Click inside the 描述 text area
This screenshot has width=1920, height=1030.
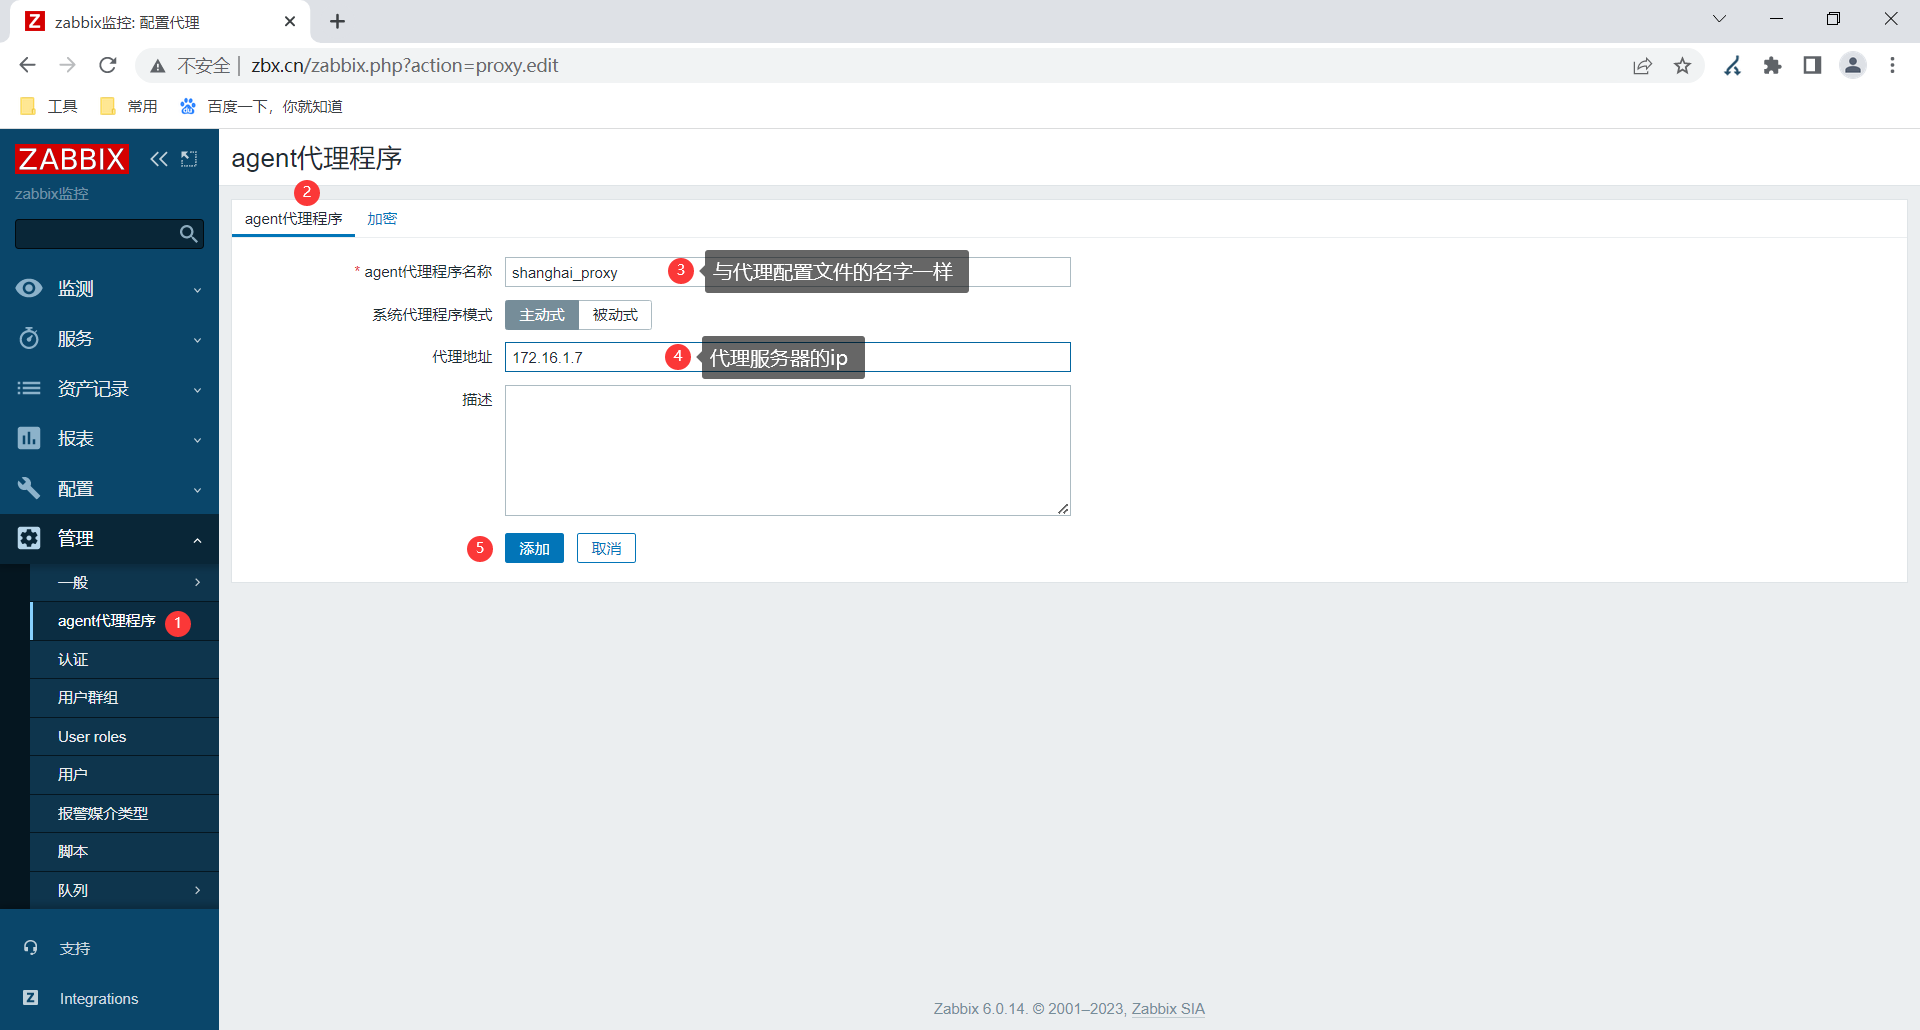coord(787,450)
